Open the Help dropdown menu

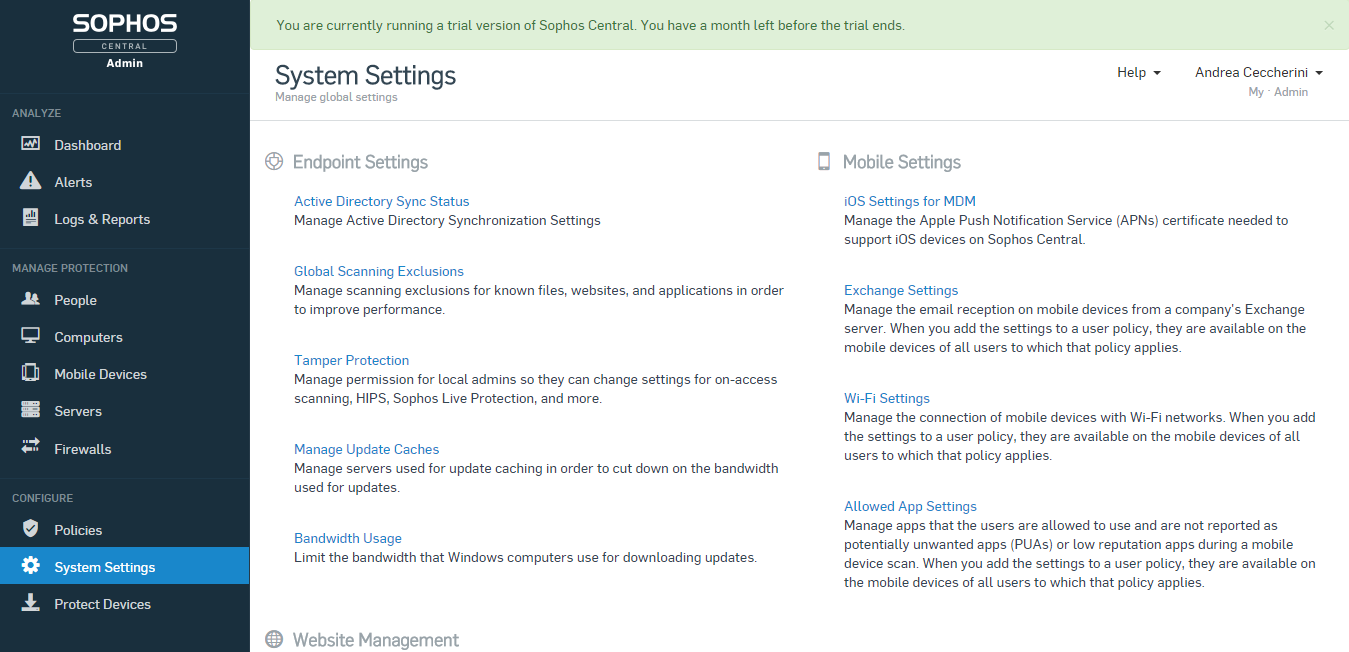click(x=1139, y=72)
